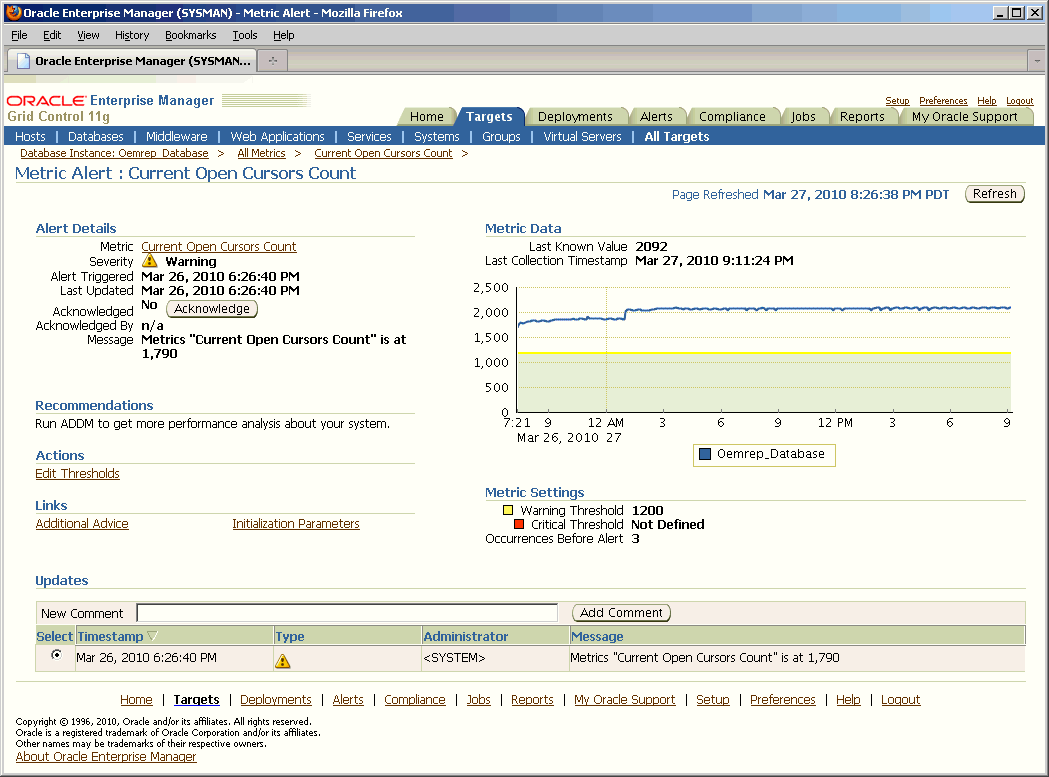
Task: Switch to the Jobs tab
Action: coord(803,116)
